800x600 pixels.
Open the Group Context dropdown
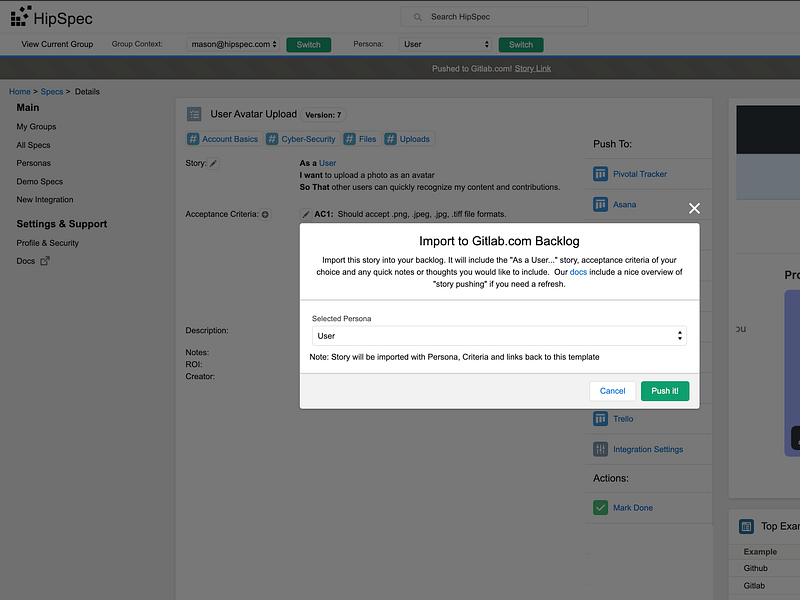point(233,44)
